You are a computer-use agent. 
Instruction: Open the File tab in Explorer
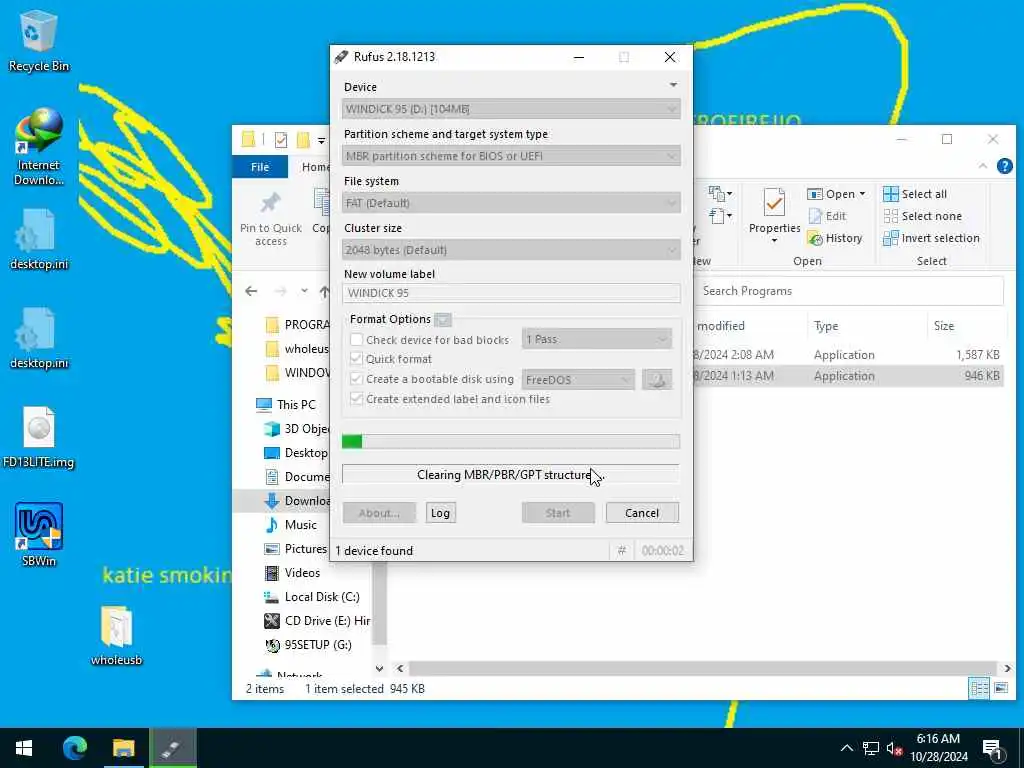260,167
